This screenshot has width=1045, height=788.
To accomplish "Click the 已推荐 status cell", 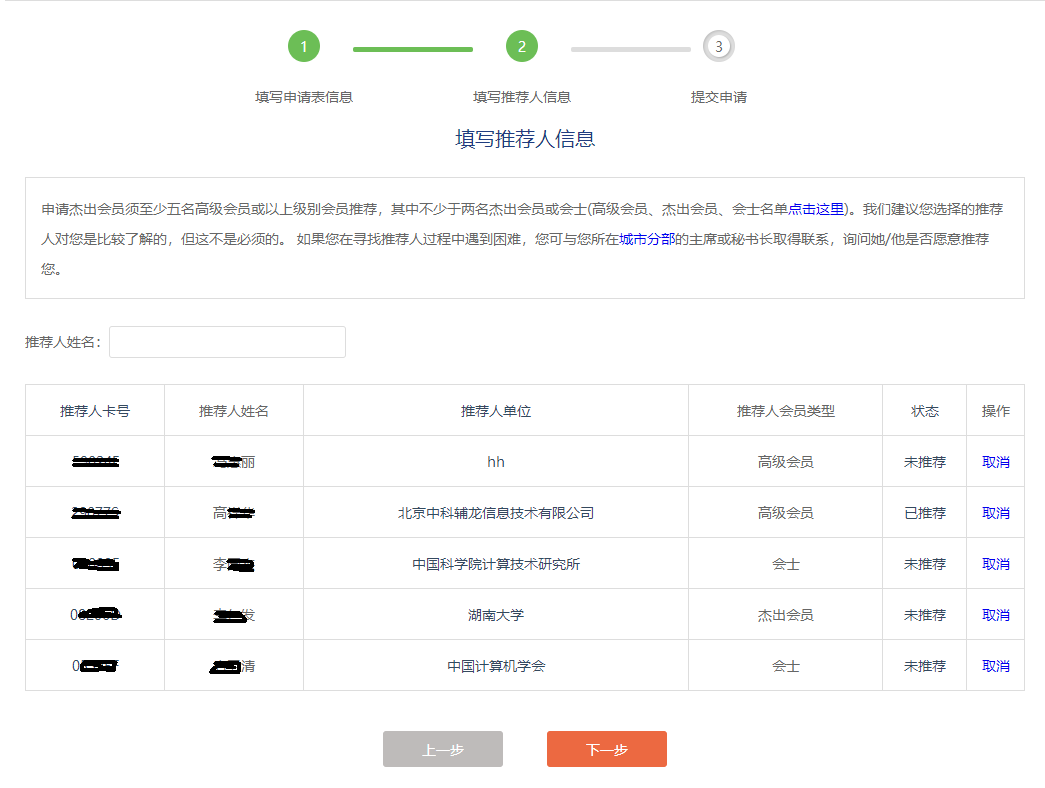I will tap(924, 513).
